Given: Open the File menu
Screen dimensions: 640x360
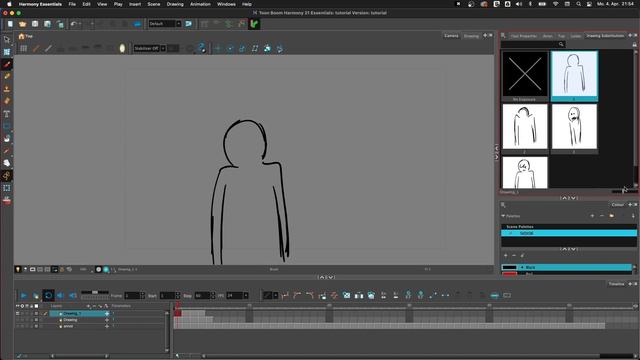Looking at the screenshot, I should click(x=72, y=4).
